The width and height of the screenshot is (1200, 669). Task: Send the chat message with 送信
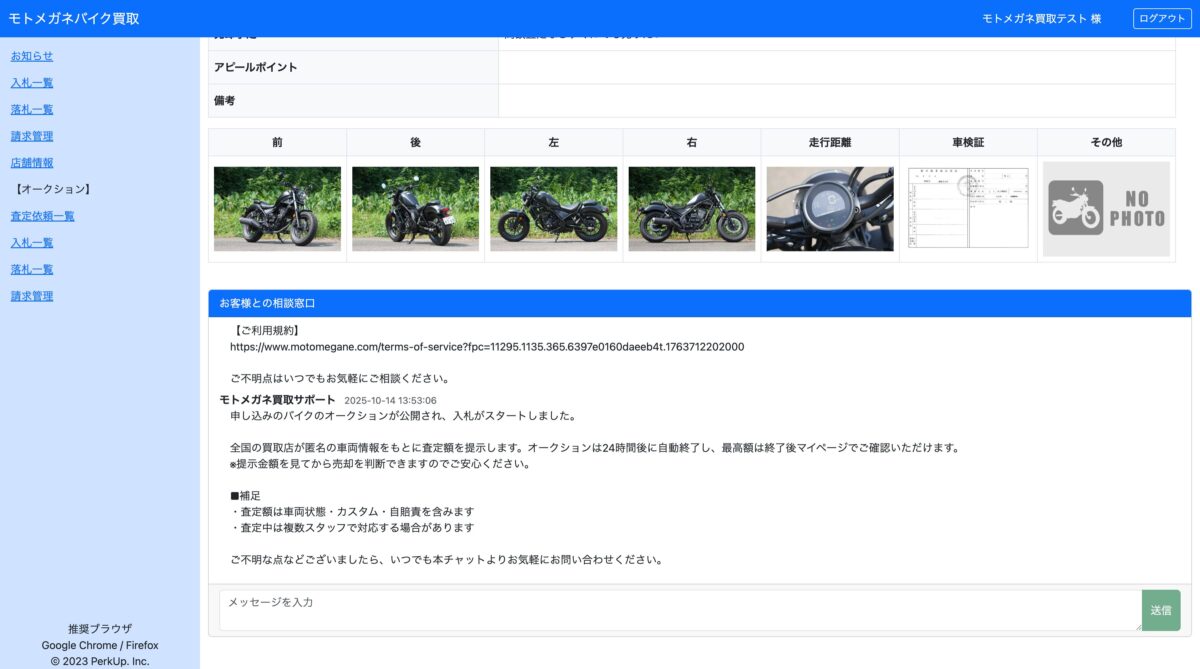pos(1160,610)
